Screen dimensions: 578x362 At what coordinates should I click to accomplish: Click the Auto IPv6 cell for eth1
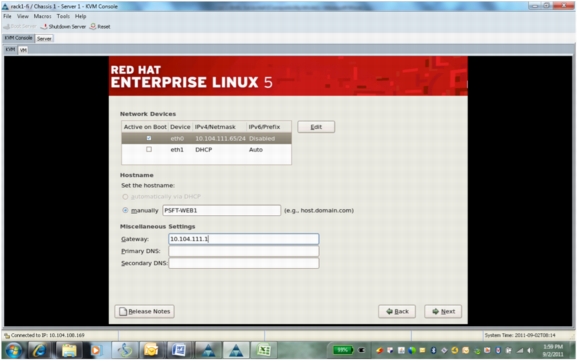[x=256, y=150]
